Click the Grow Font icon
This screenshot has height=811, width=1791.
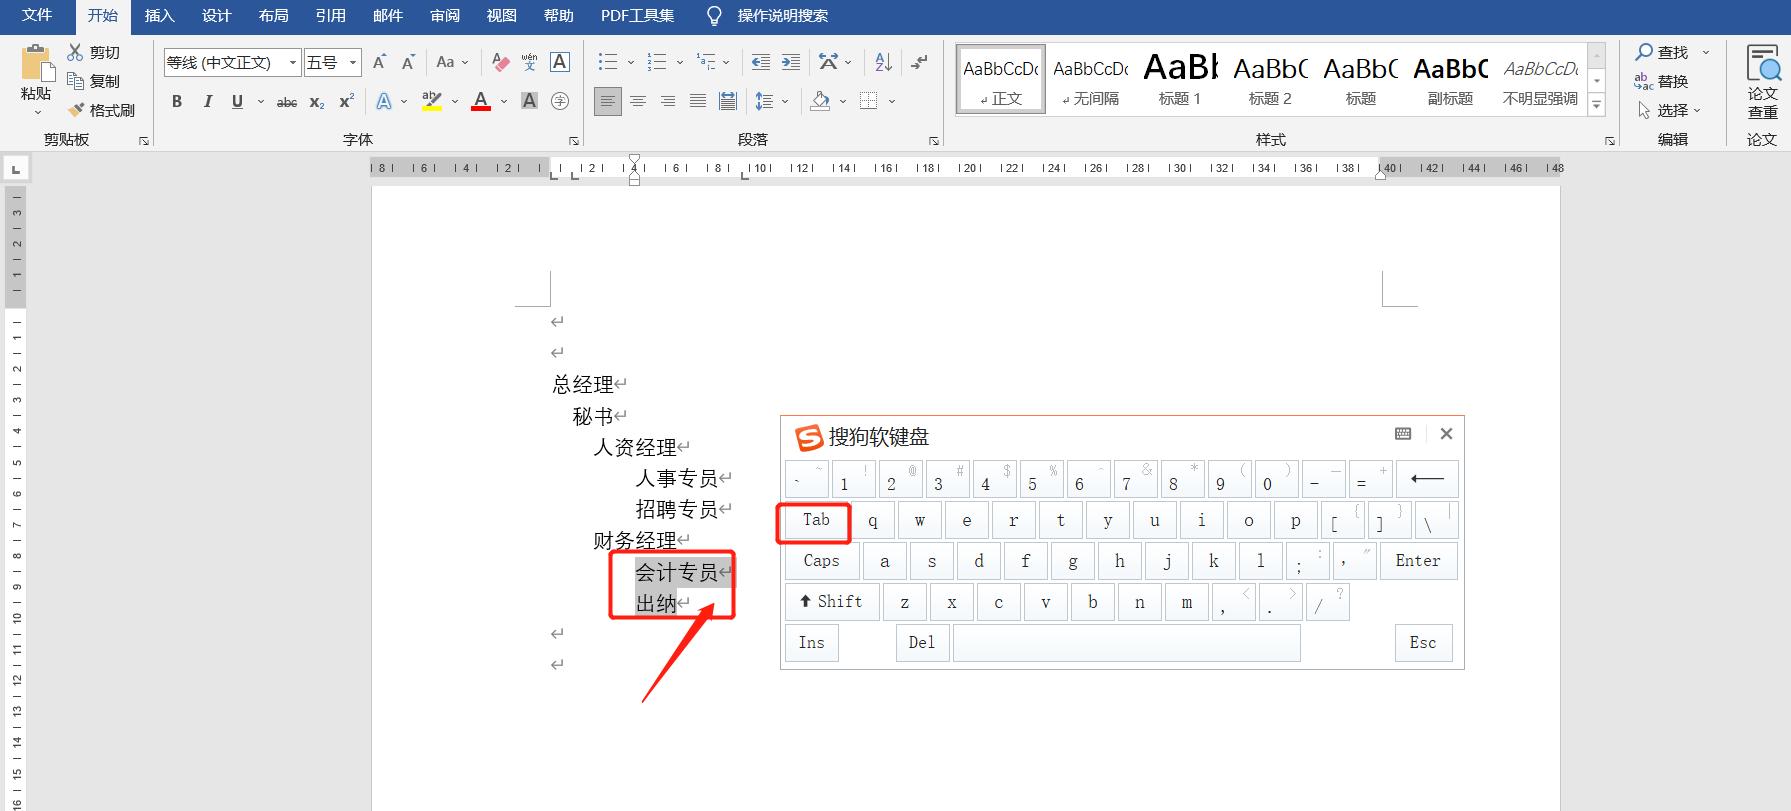coord(379,62)
